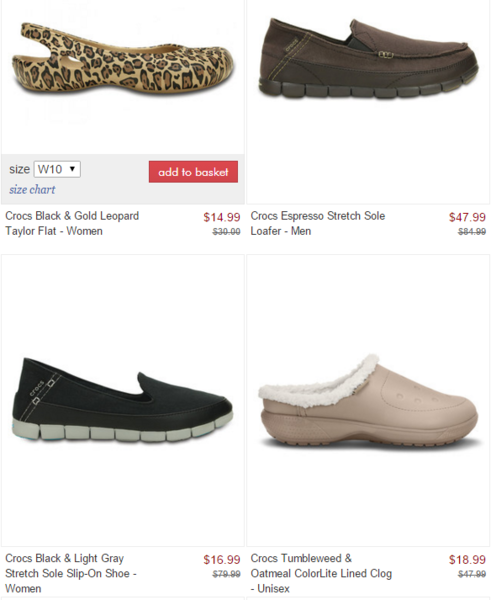The width and height of the screenshot is (491, 600).
Task: Click the Espresso Stretch Sole Loafer image
Action: coord(368,57)
